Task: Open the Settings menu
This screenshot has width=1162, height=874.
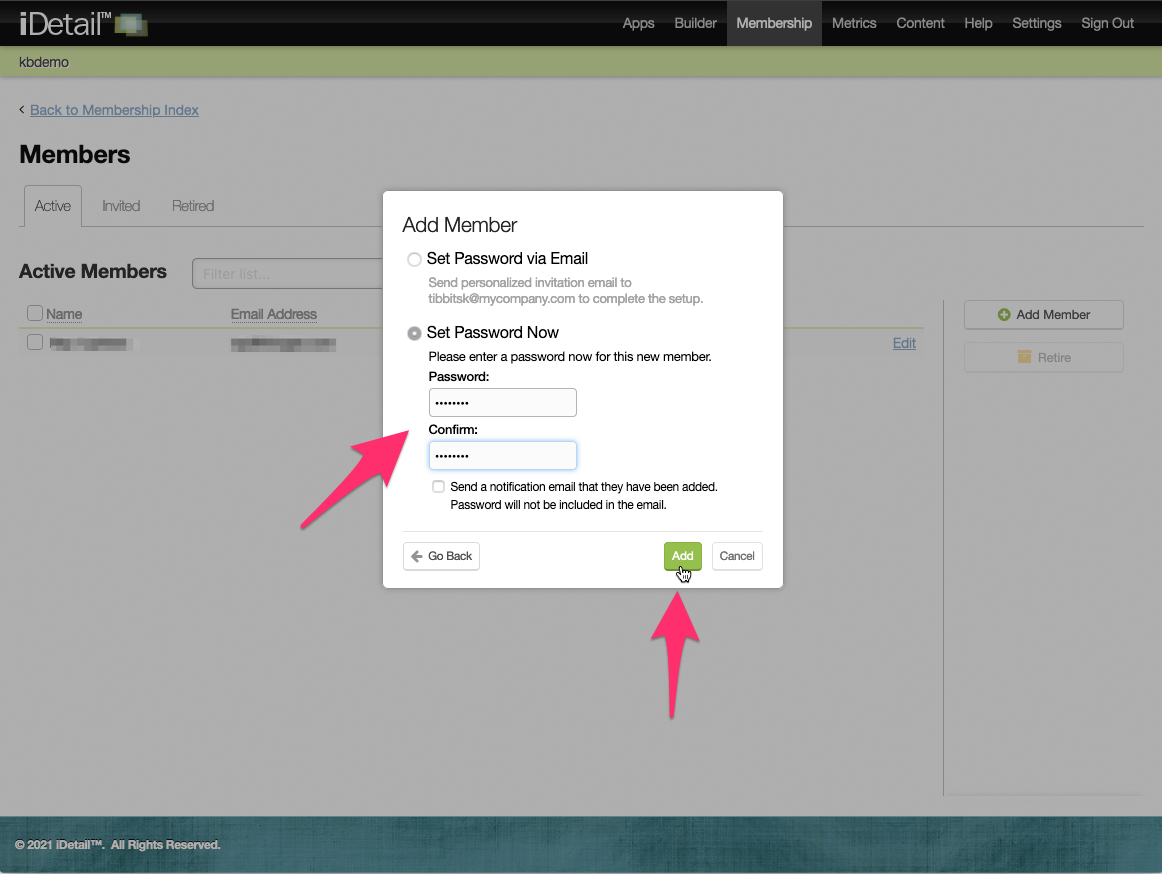Action: [1036, 23]
